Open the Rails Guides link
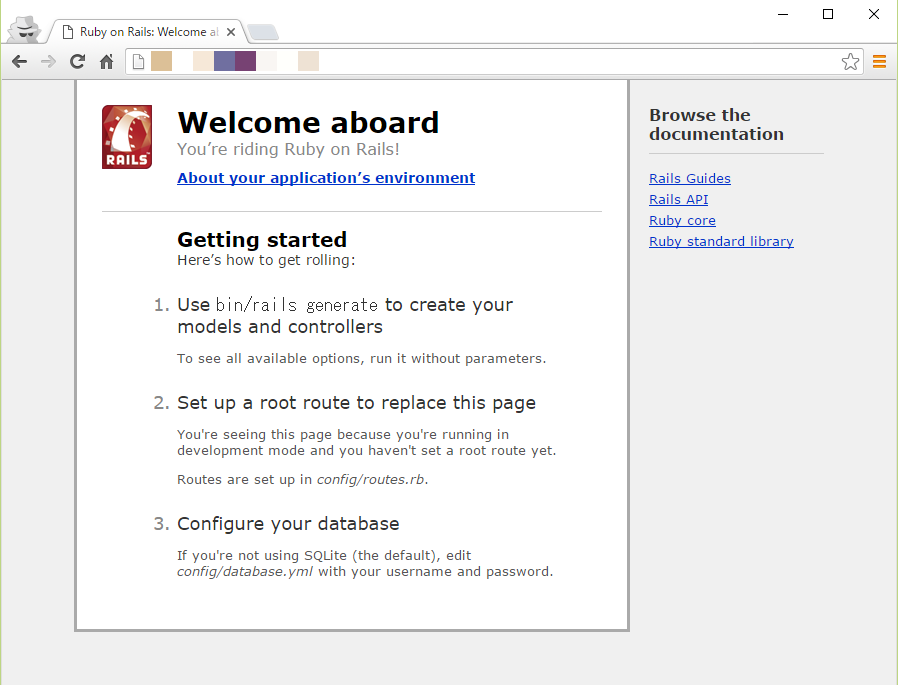The height and width of the screenshot is (685, 898). 690,179
